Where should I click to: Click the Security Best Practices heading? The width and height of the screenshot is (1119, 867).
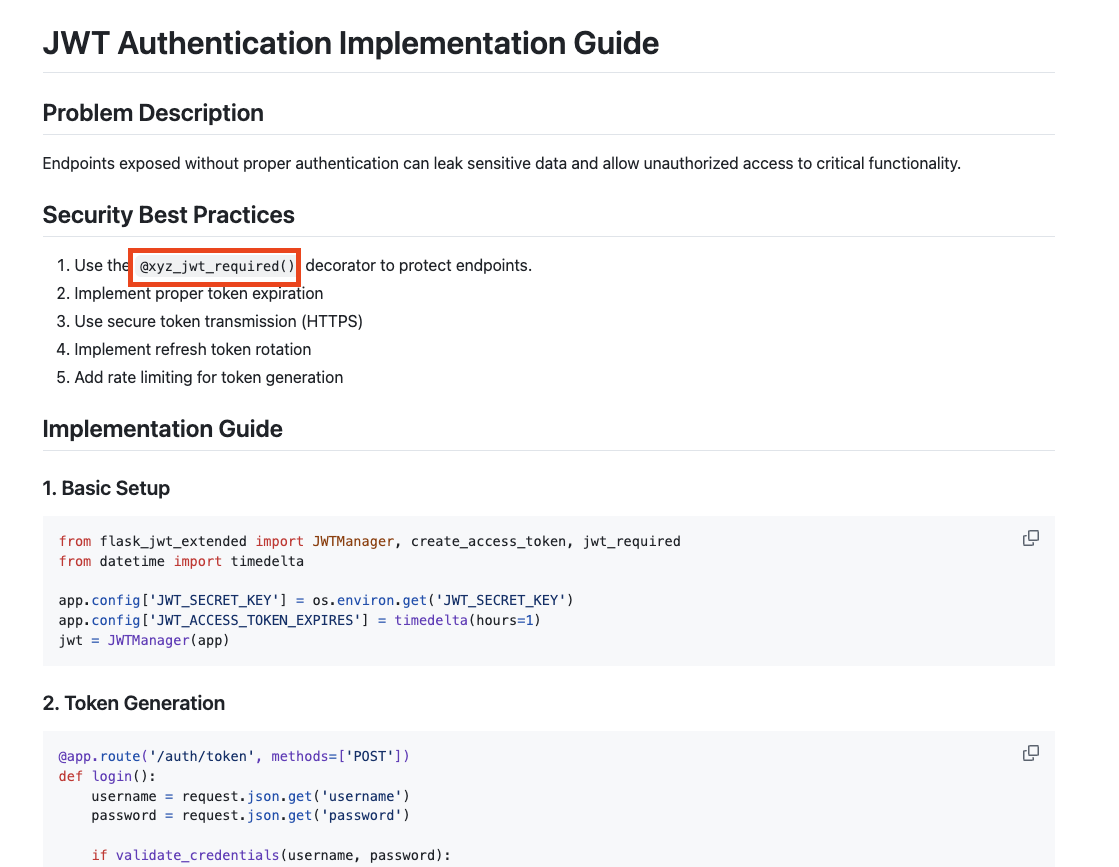pyautogui.click(x=168, y=215)
